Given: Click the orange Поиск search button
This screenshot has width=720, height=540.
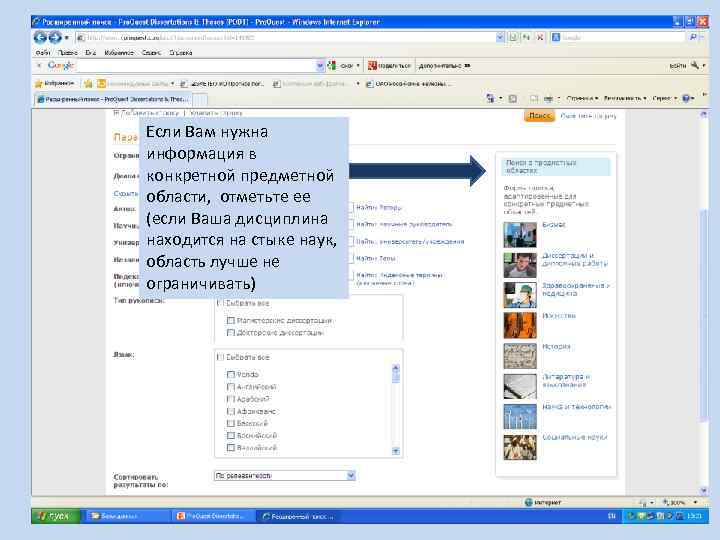Looking at the screenshot, I should tap(539, 116).
